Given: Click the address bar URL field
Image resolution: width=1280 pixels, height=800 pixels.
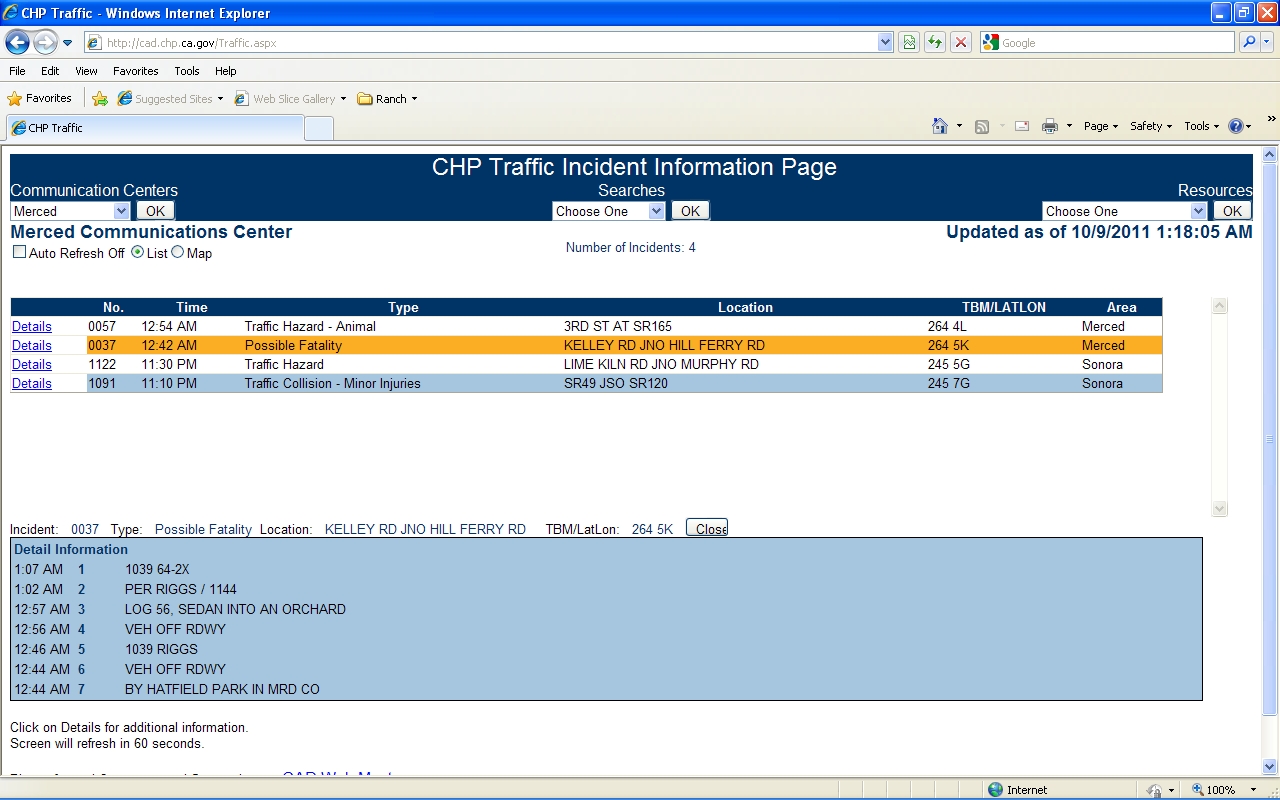Looking at the screenshot, I should click(x=480, y=43).
